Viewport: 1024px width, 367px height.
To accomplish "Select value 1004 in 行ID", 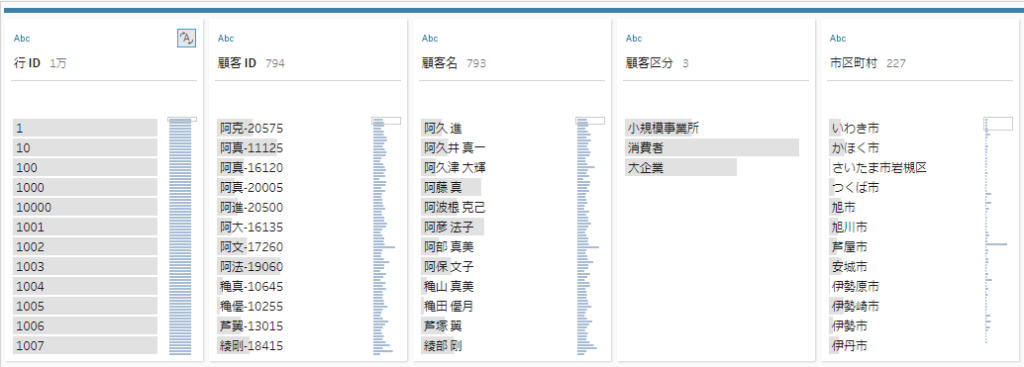I will pos(85,286).
